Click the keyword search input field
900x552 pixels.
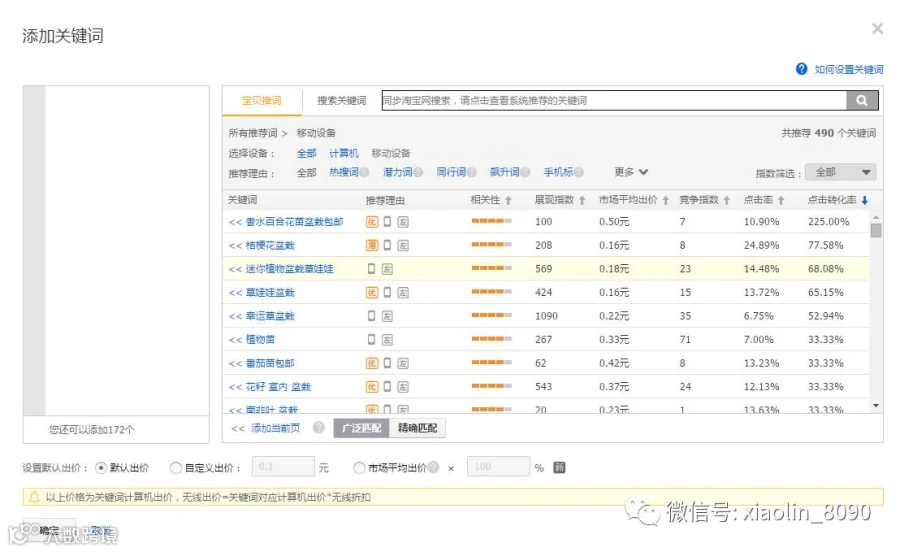pyautogui.click(x=614, y=100)
